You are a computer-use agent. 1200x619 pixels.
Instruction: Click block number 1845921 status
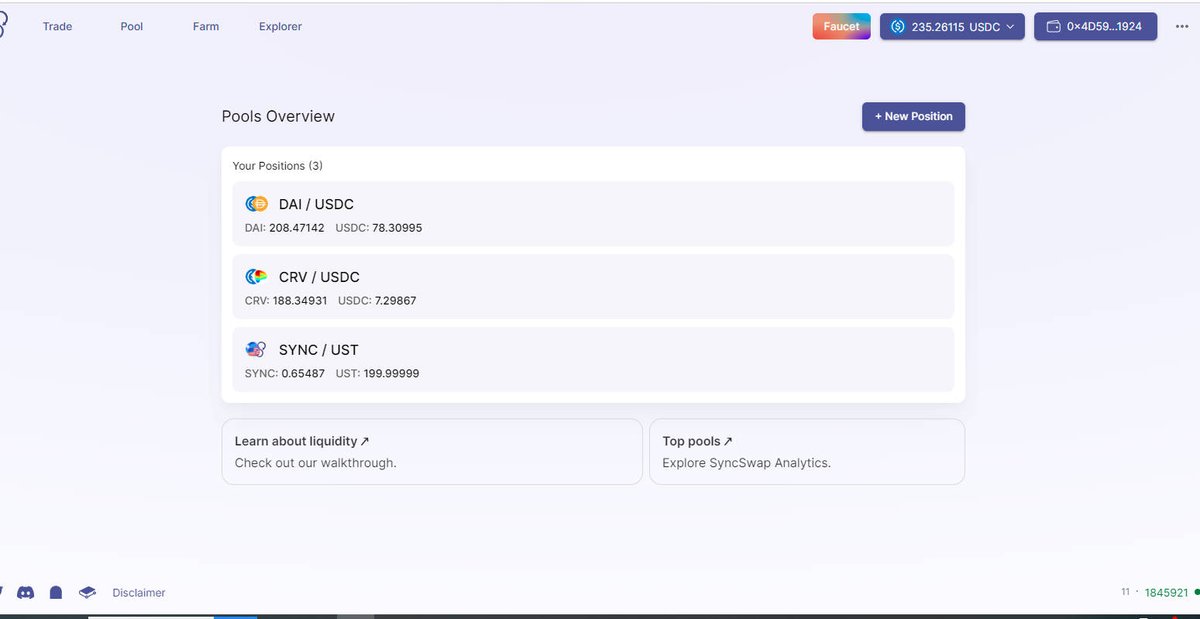coord(1166,592)
